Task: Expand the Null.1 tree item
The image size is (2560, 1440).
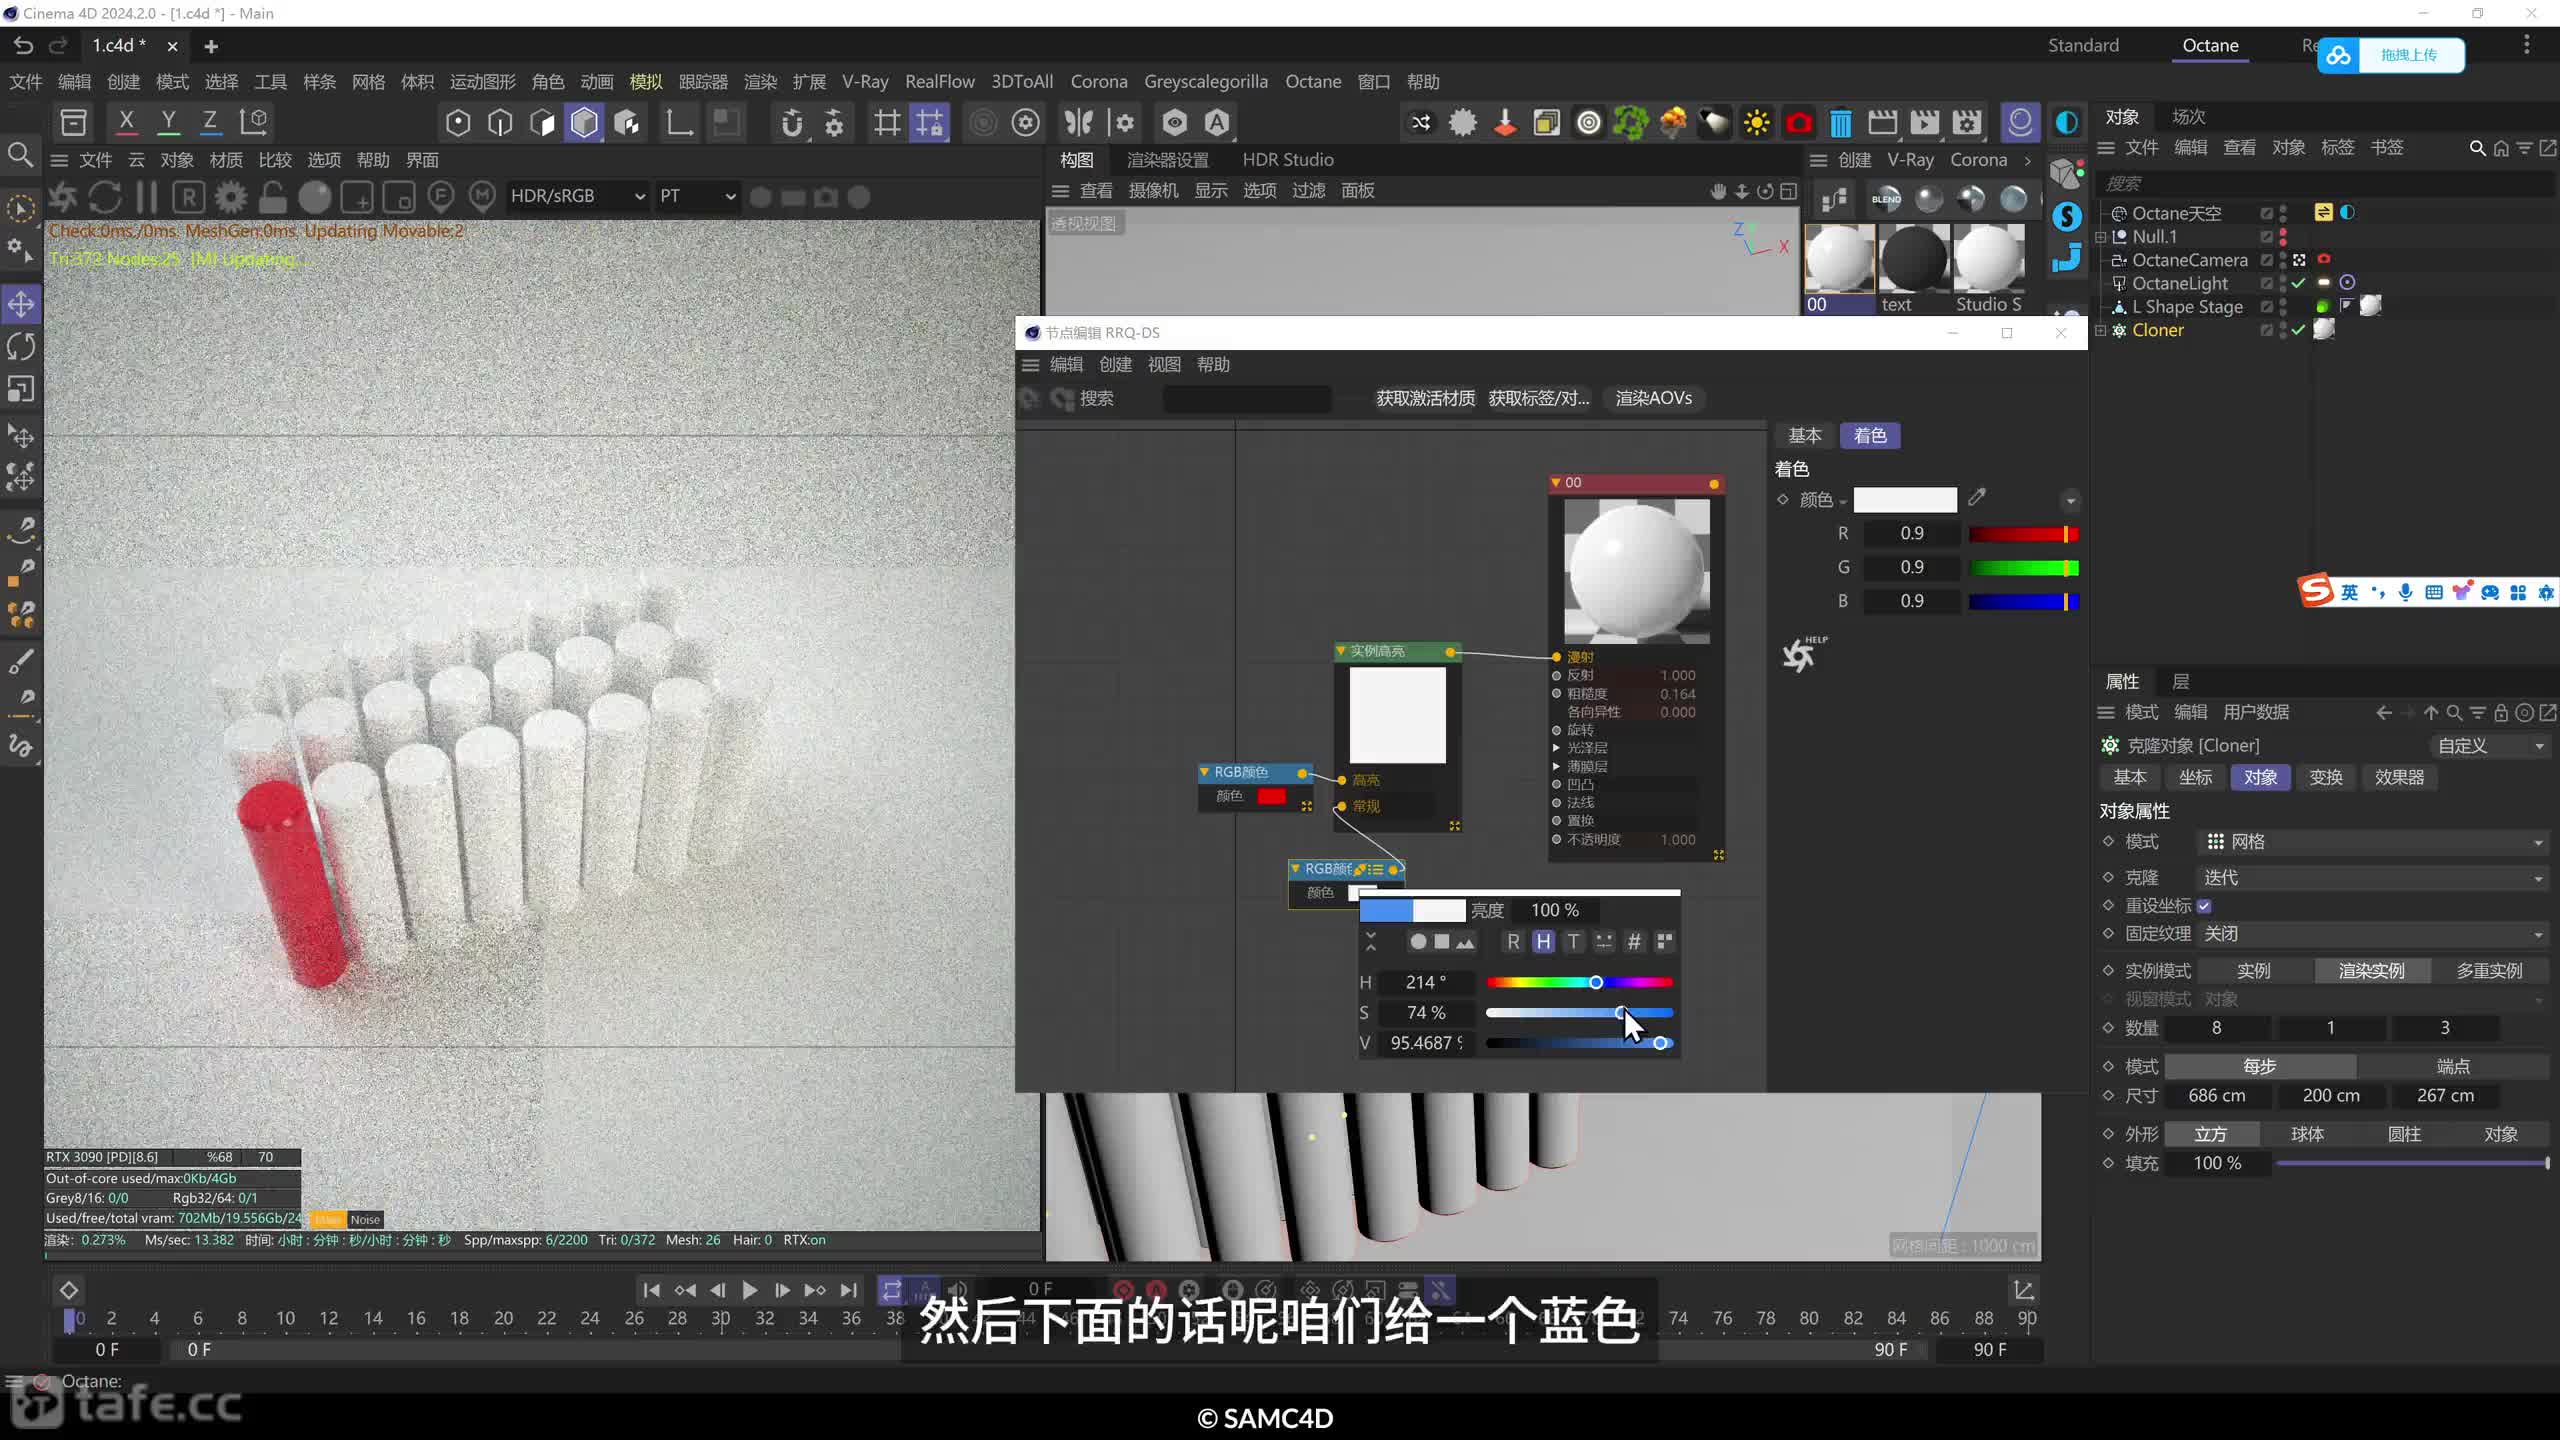Action: tap(2101, 237)
